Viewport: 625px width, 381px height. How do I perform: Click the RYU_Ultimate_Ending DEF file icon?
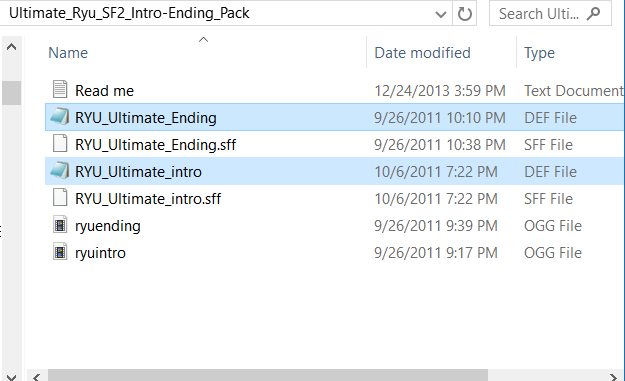coord(60,116)
